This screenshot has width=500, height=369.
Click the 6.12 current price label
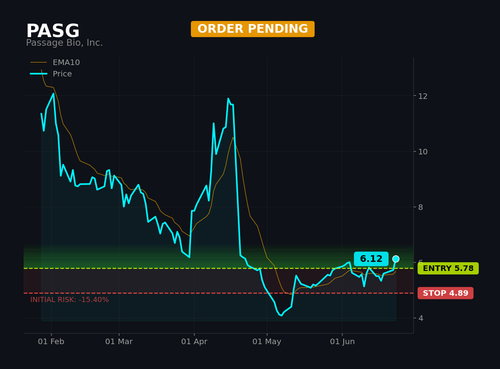[371, 259]
